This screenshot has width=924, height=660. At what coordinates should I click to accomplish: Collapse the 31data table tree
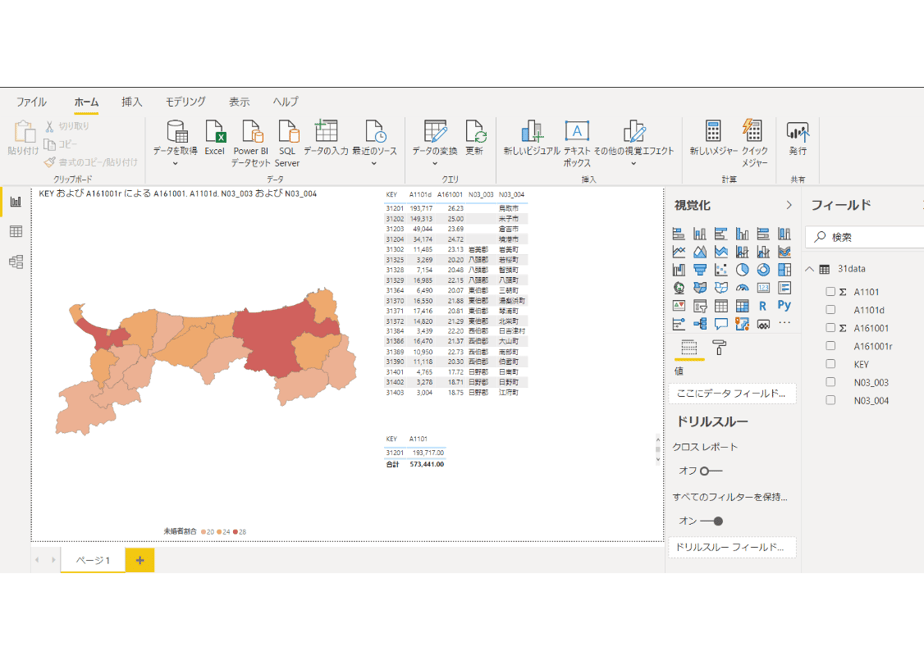tap(810, 269)
